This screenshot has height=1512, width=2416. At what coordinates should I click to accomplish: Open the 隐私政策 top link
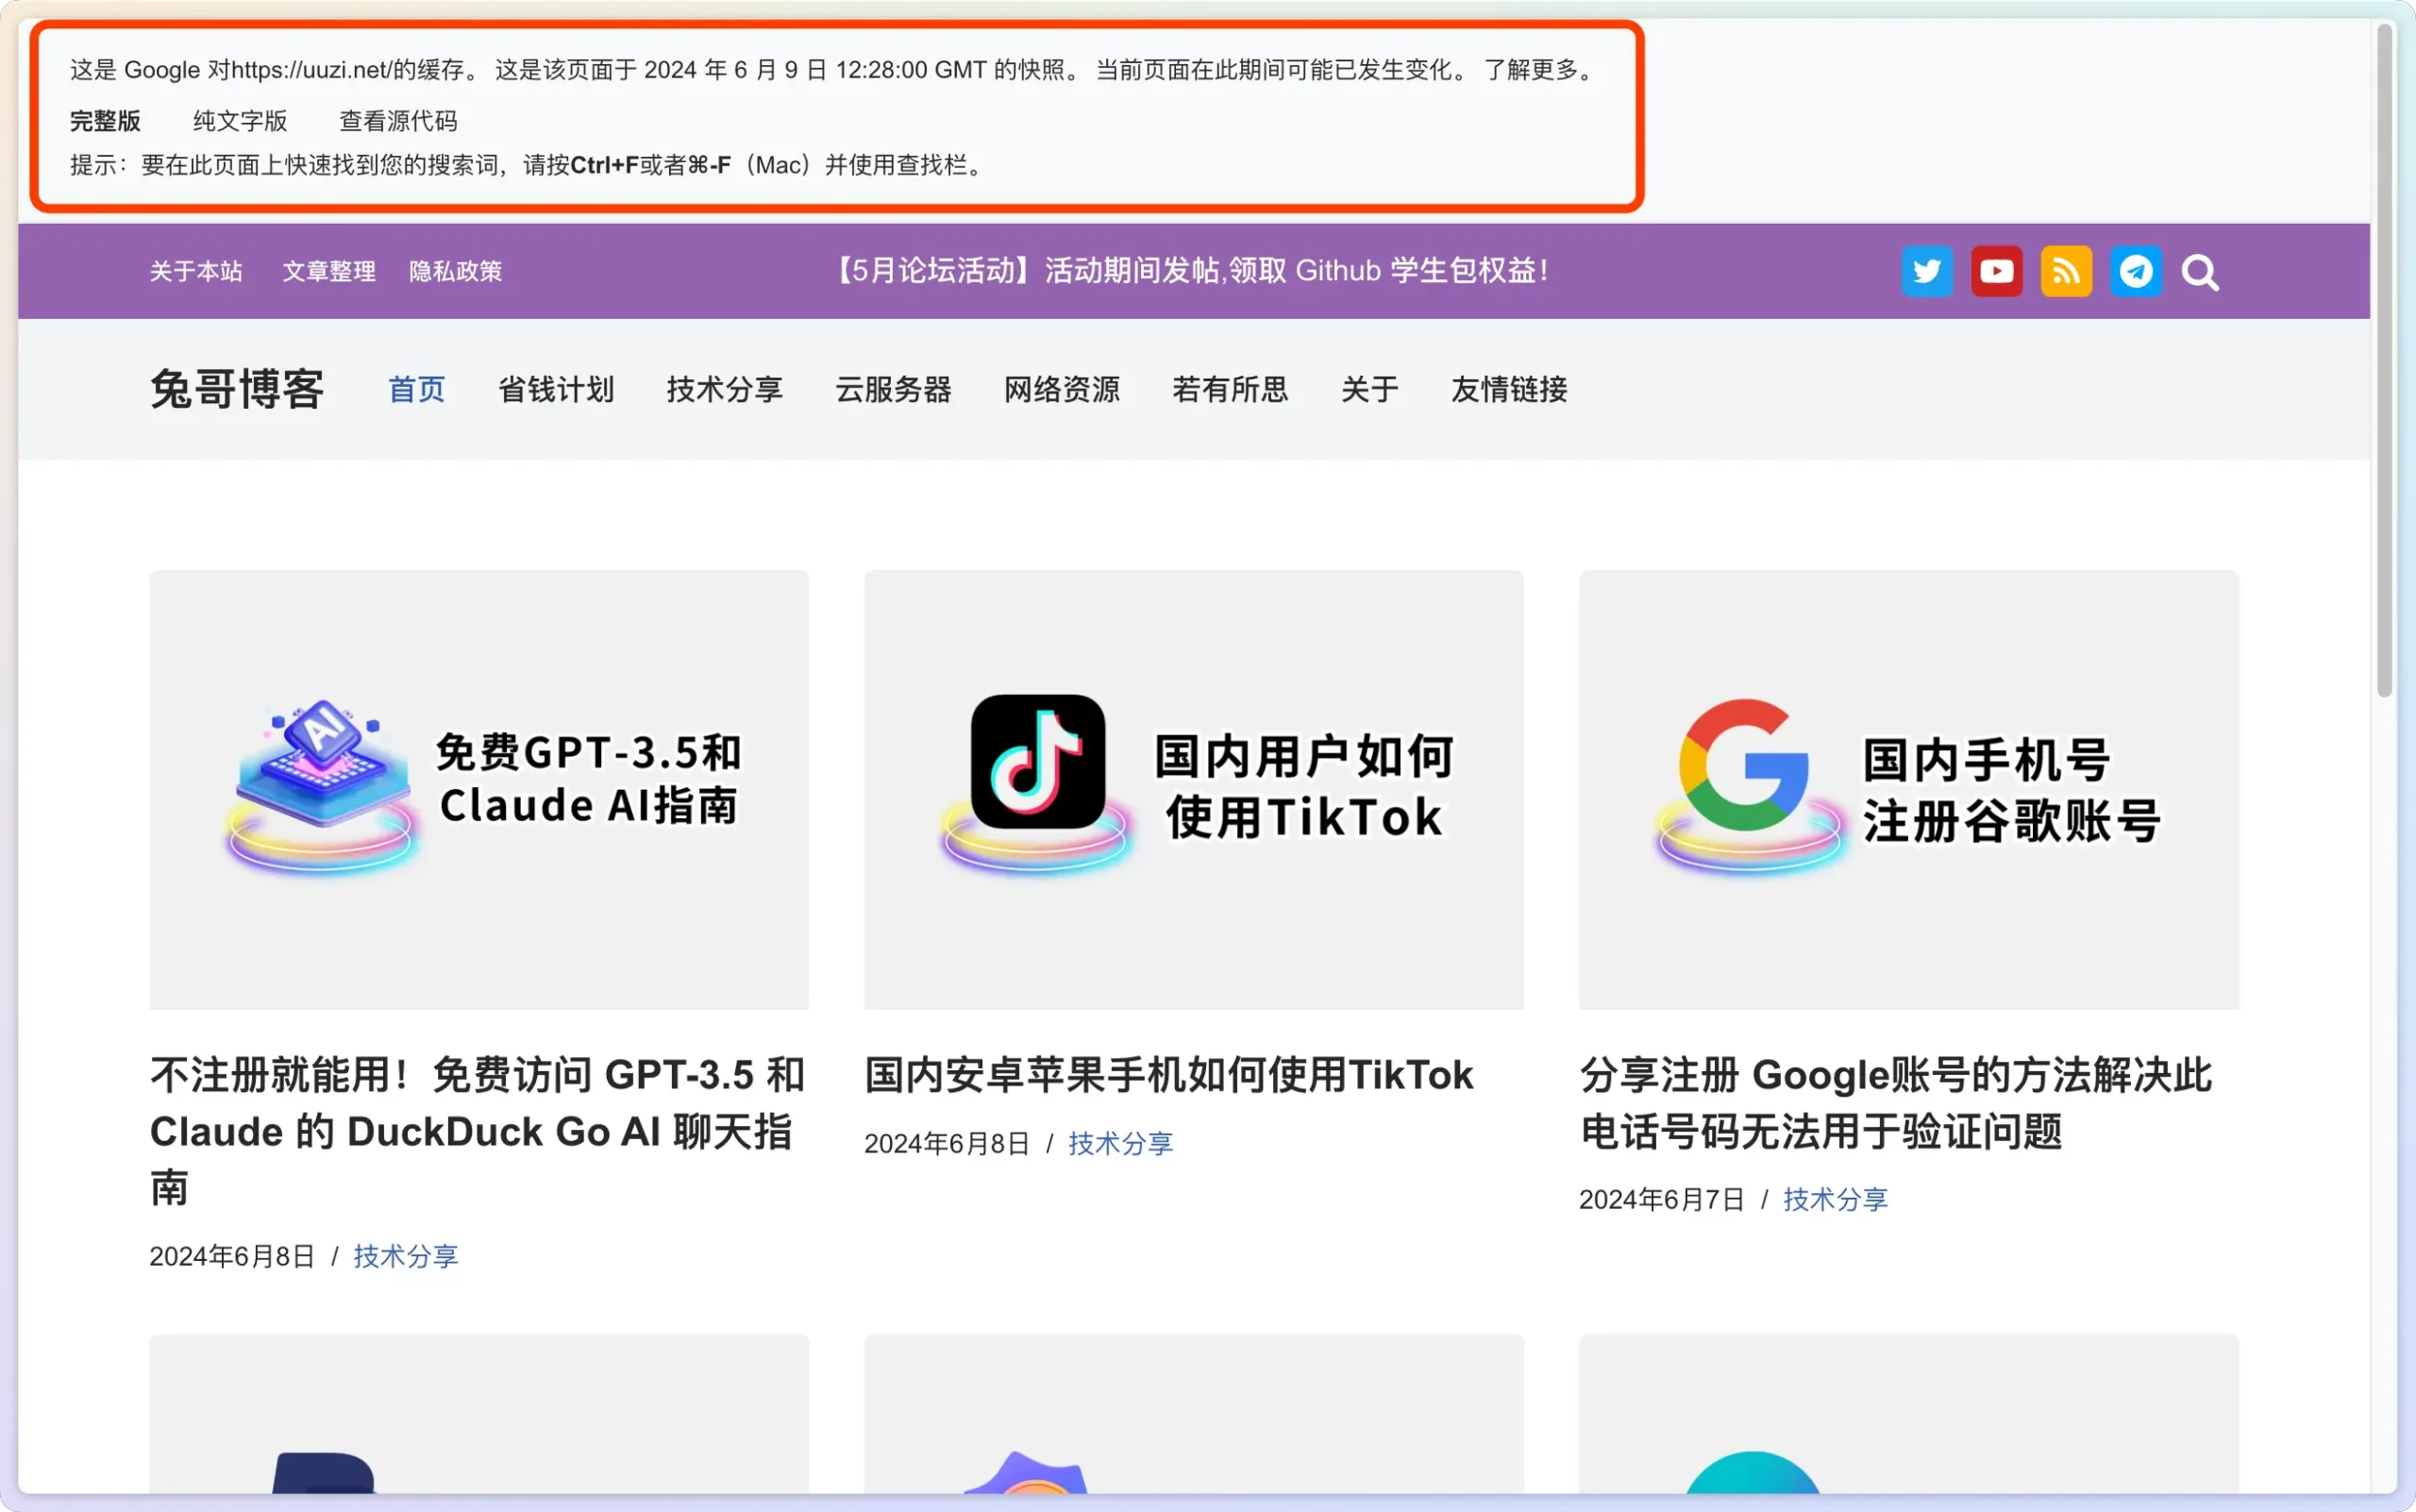[x=455, y=271]
